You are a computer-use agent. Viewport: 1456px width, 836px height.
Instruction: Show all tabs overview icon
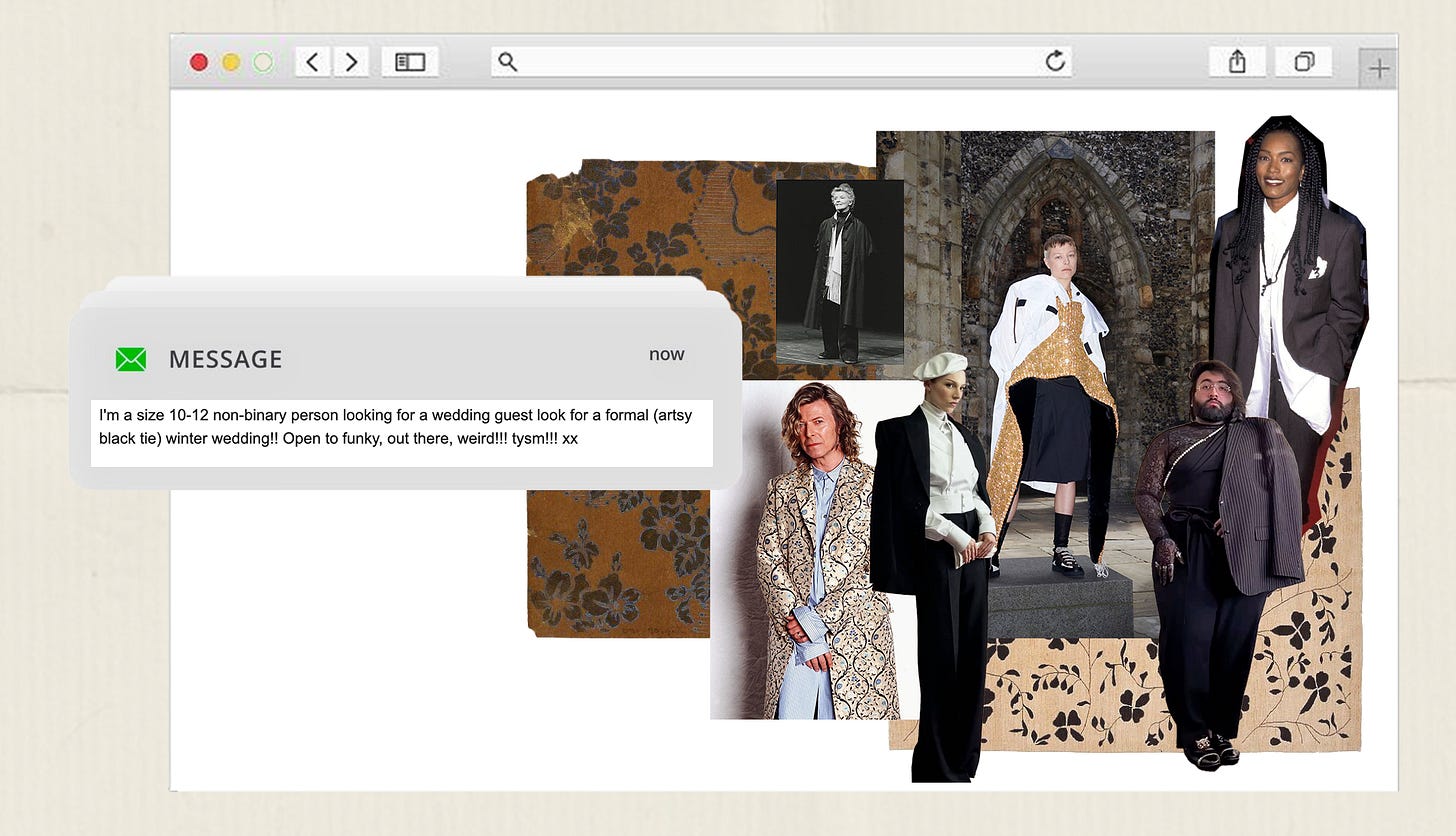tap(1304, 62)
